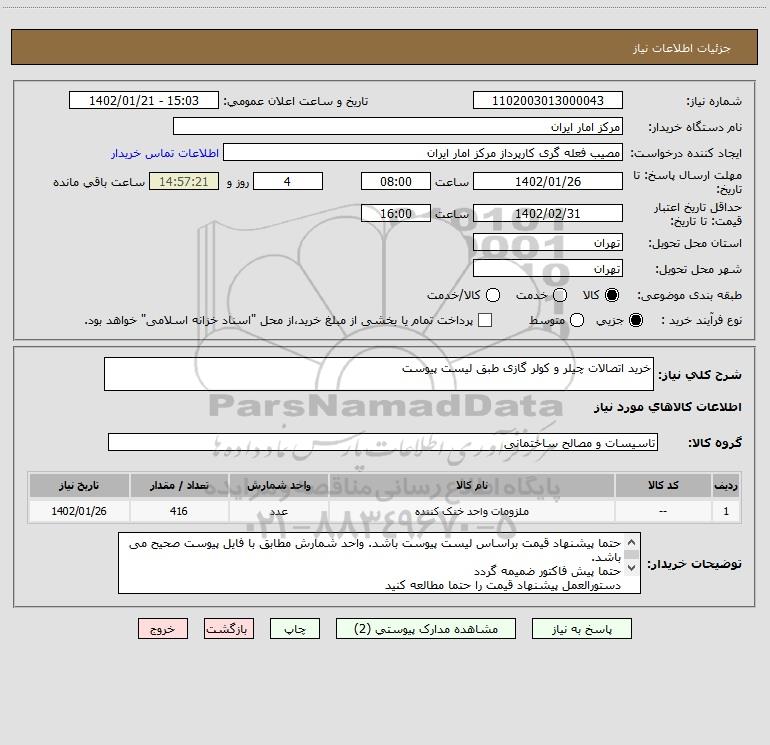Click the response deadline date 1402/01/26 field
The image size is (770, 745).
[x=548, y=181]
